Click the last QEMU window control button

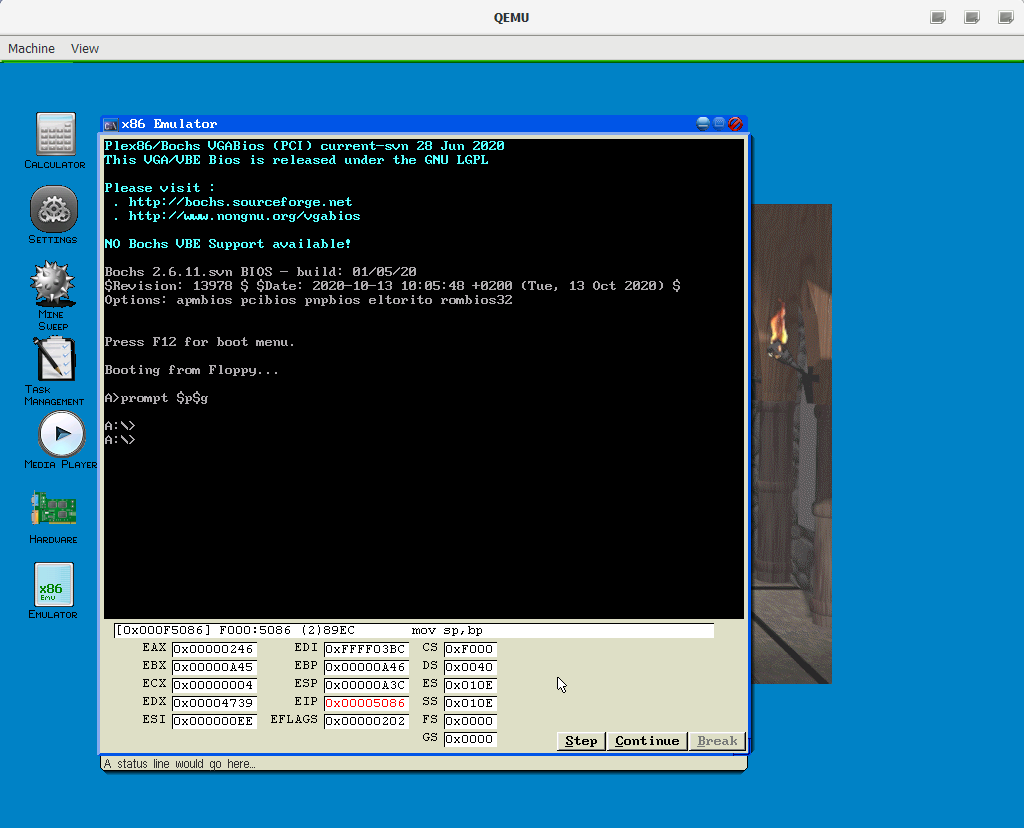[x=1006, y=18]
